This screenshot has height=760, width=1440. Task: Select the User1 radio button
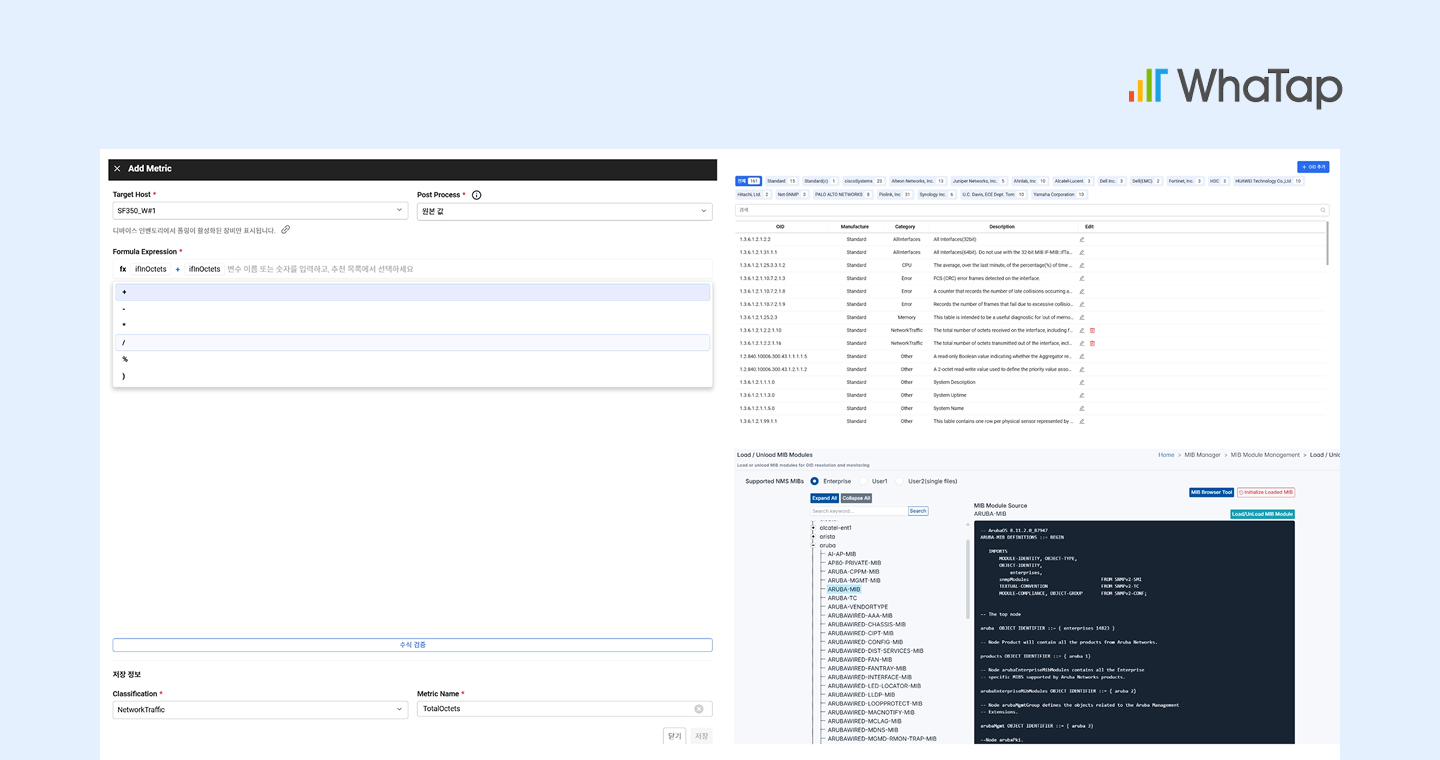[x=864, y=481]
